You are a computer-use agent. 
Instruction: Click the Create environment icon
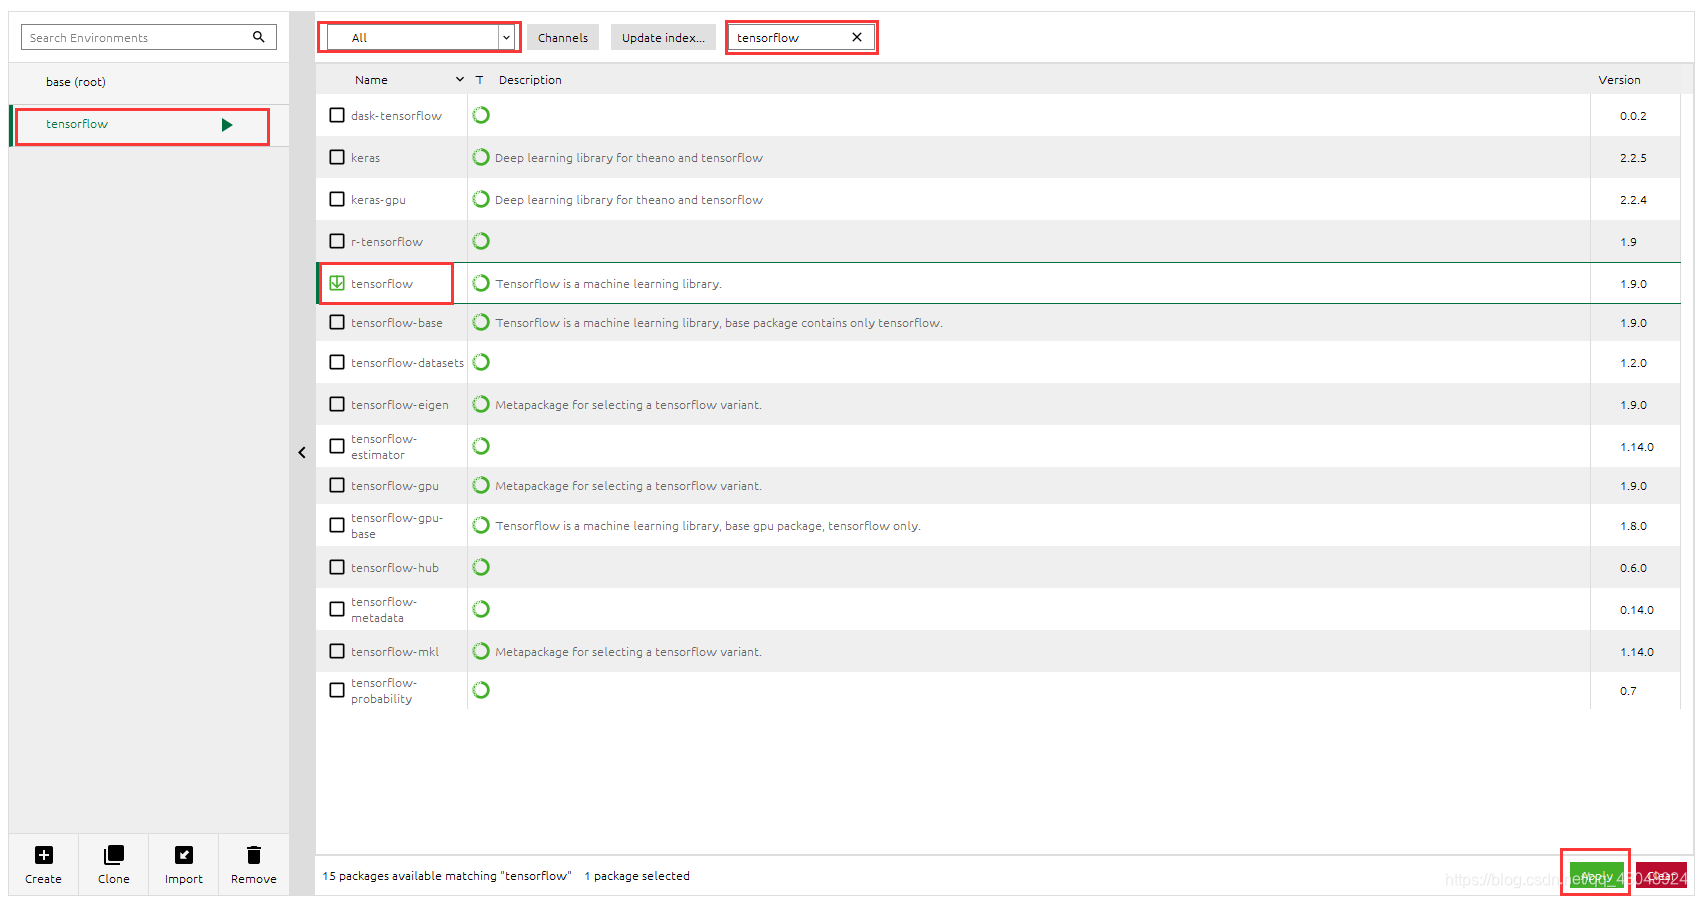[x=44, y=855]
